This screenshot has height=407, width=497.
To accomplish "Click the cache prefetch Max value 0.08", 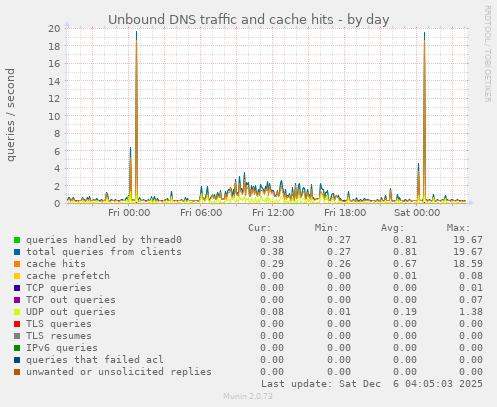I will point(471,276).
